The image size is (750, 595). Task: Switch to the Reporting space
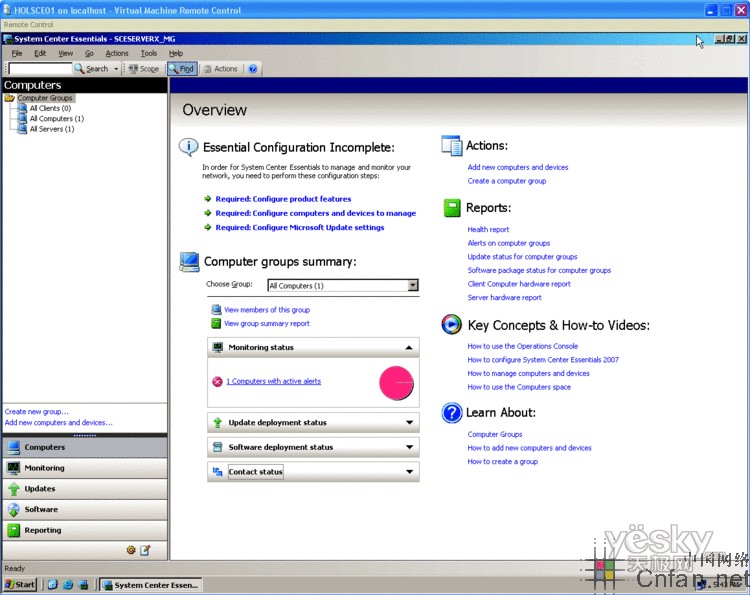[85, 530]
